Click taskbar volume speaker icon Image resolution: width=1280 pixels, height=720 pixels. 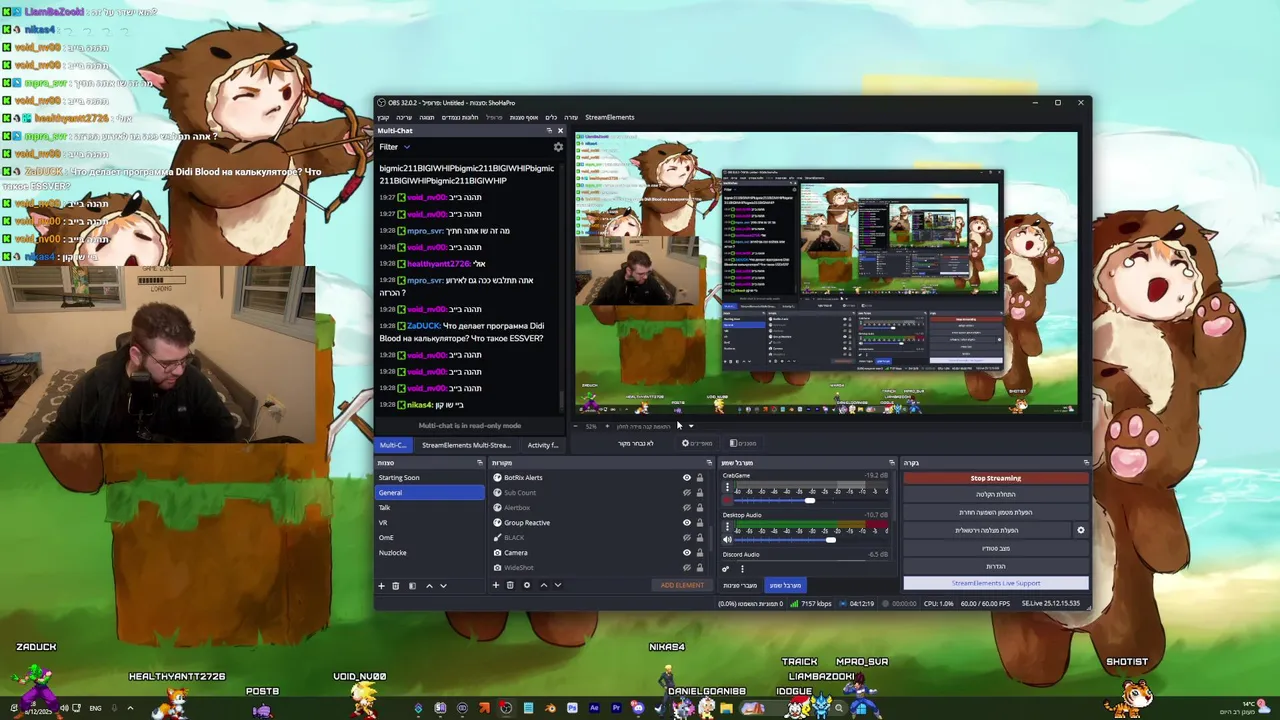coord(64,708)
